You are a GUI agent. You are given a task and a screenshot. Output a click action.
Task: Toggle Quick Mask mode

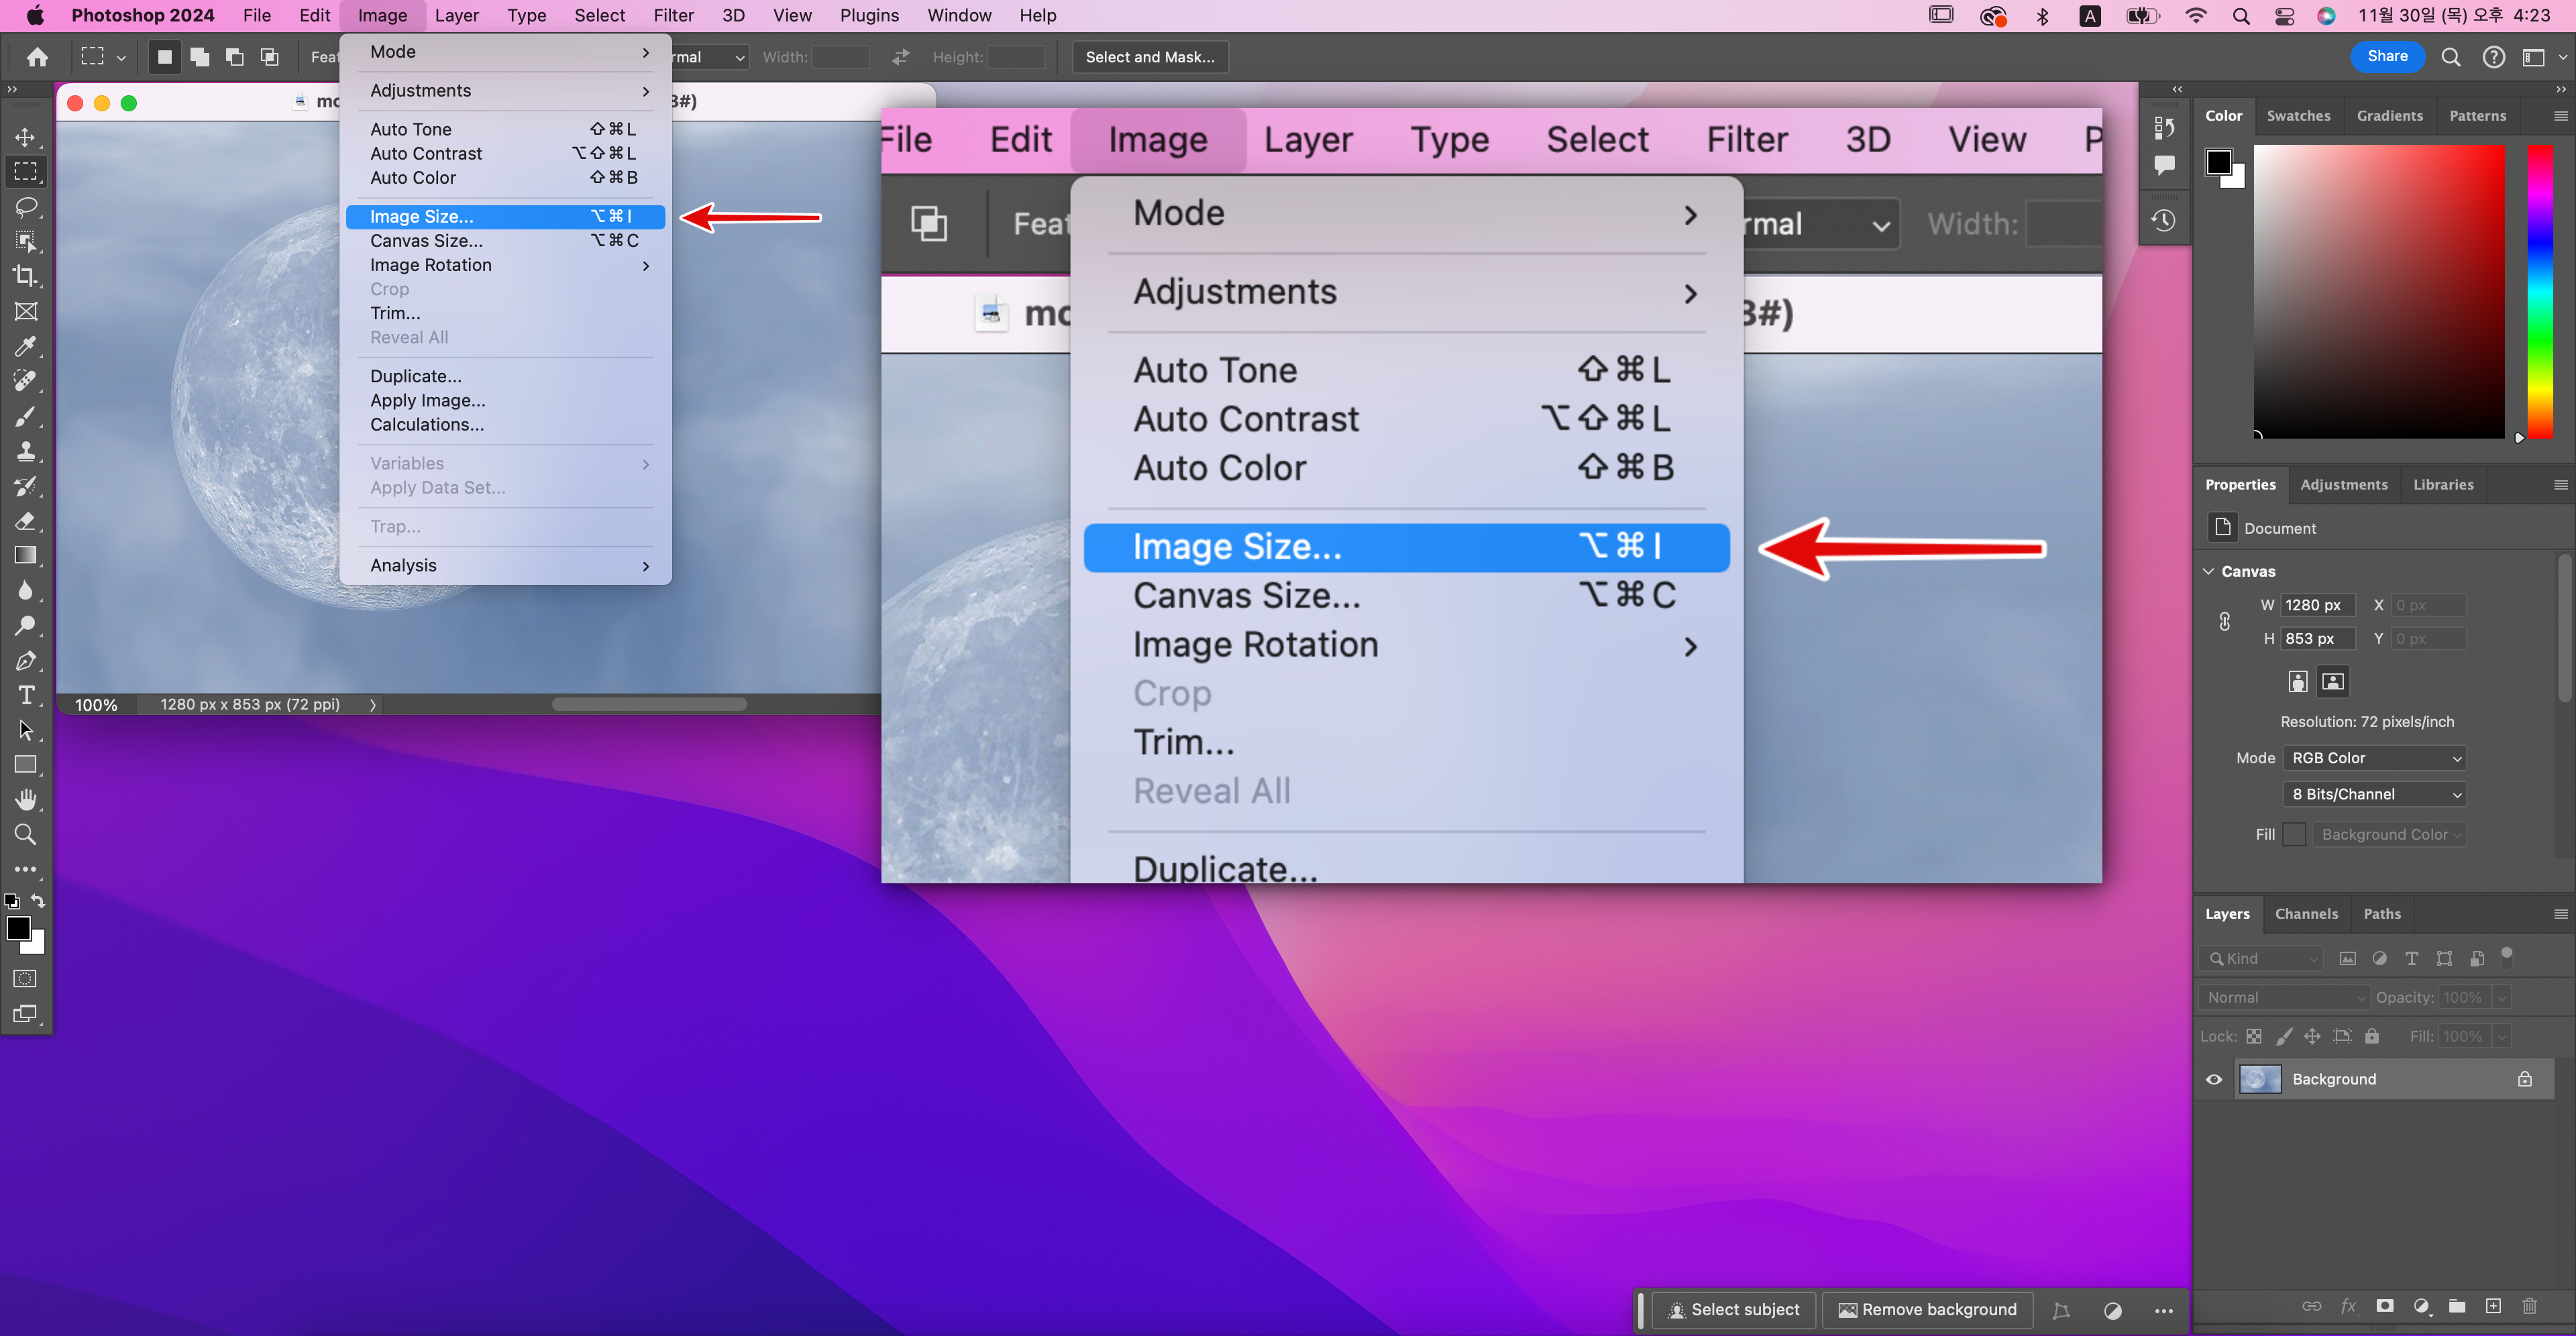25,979
